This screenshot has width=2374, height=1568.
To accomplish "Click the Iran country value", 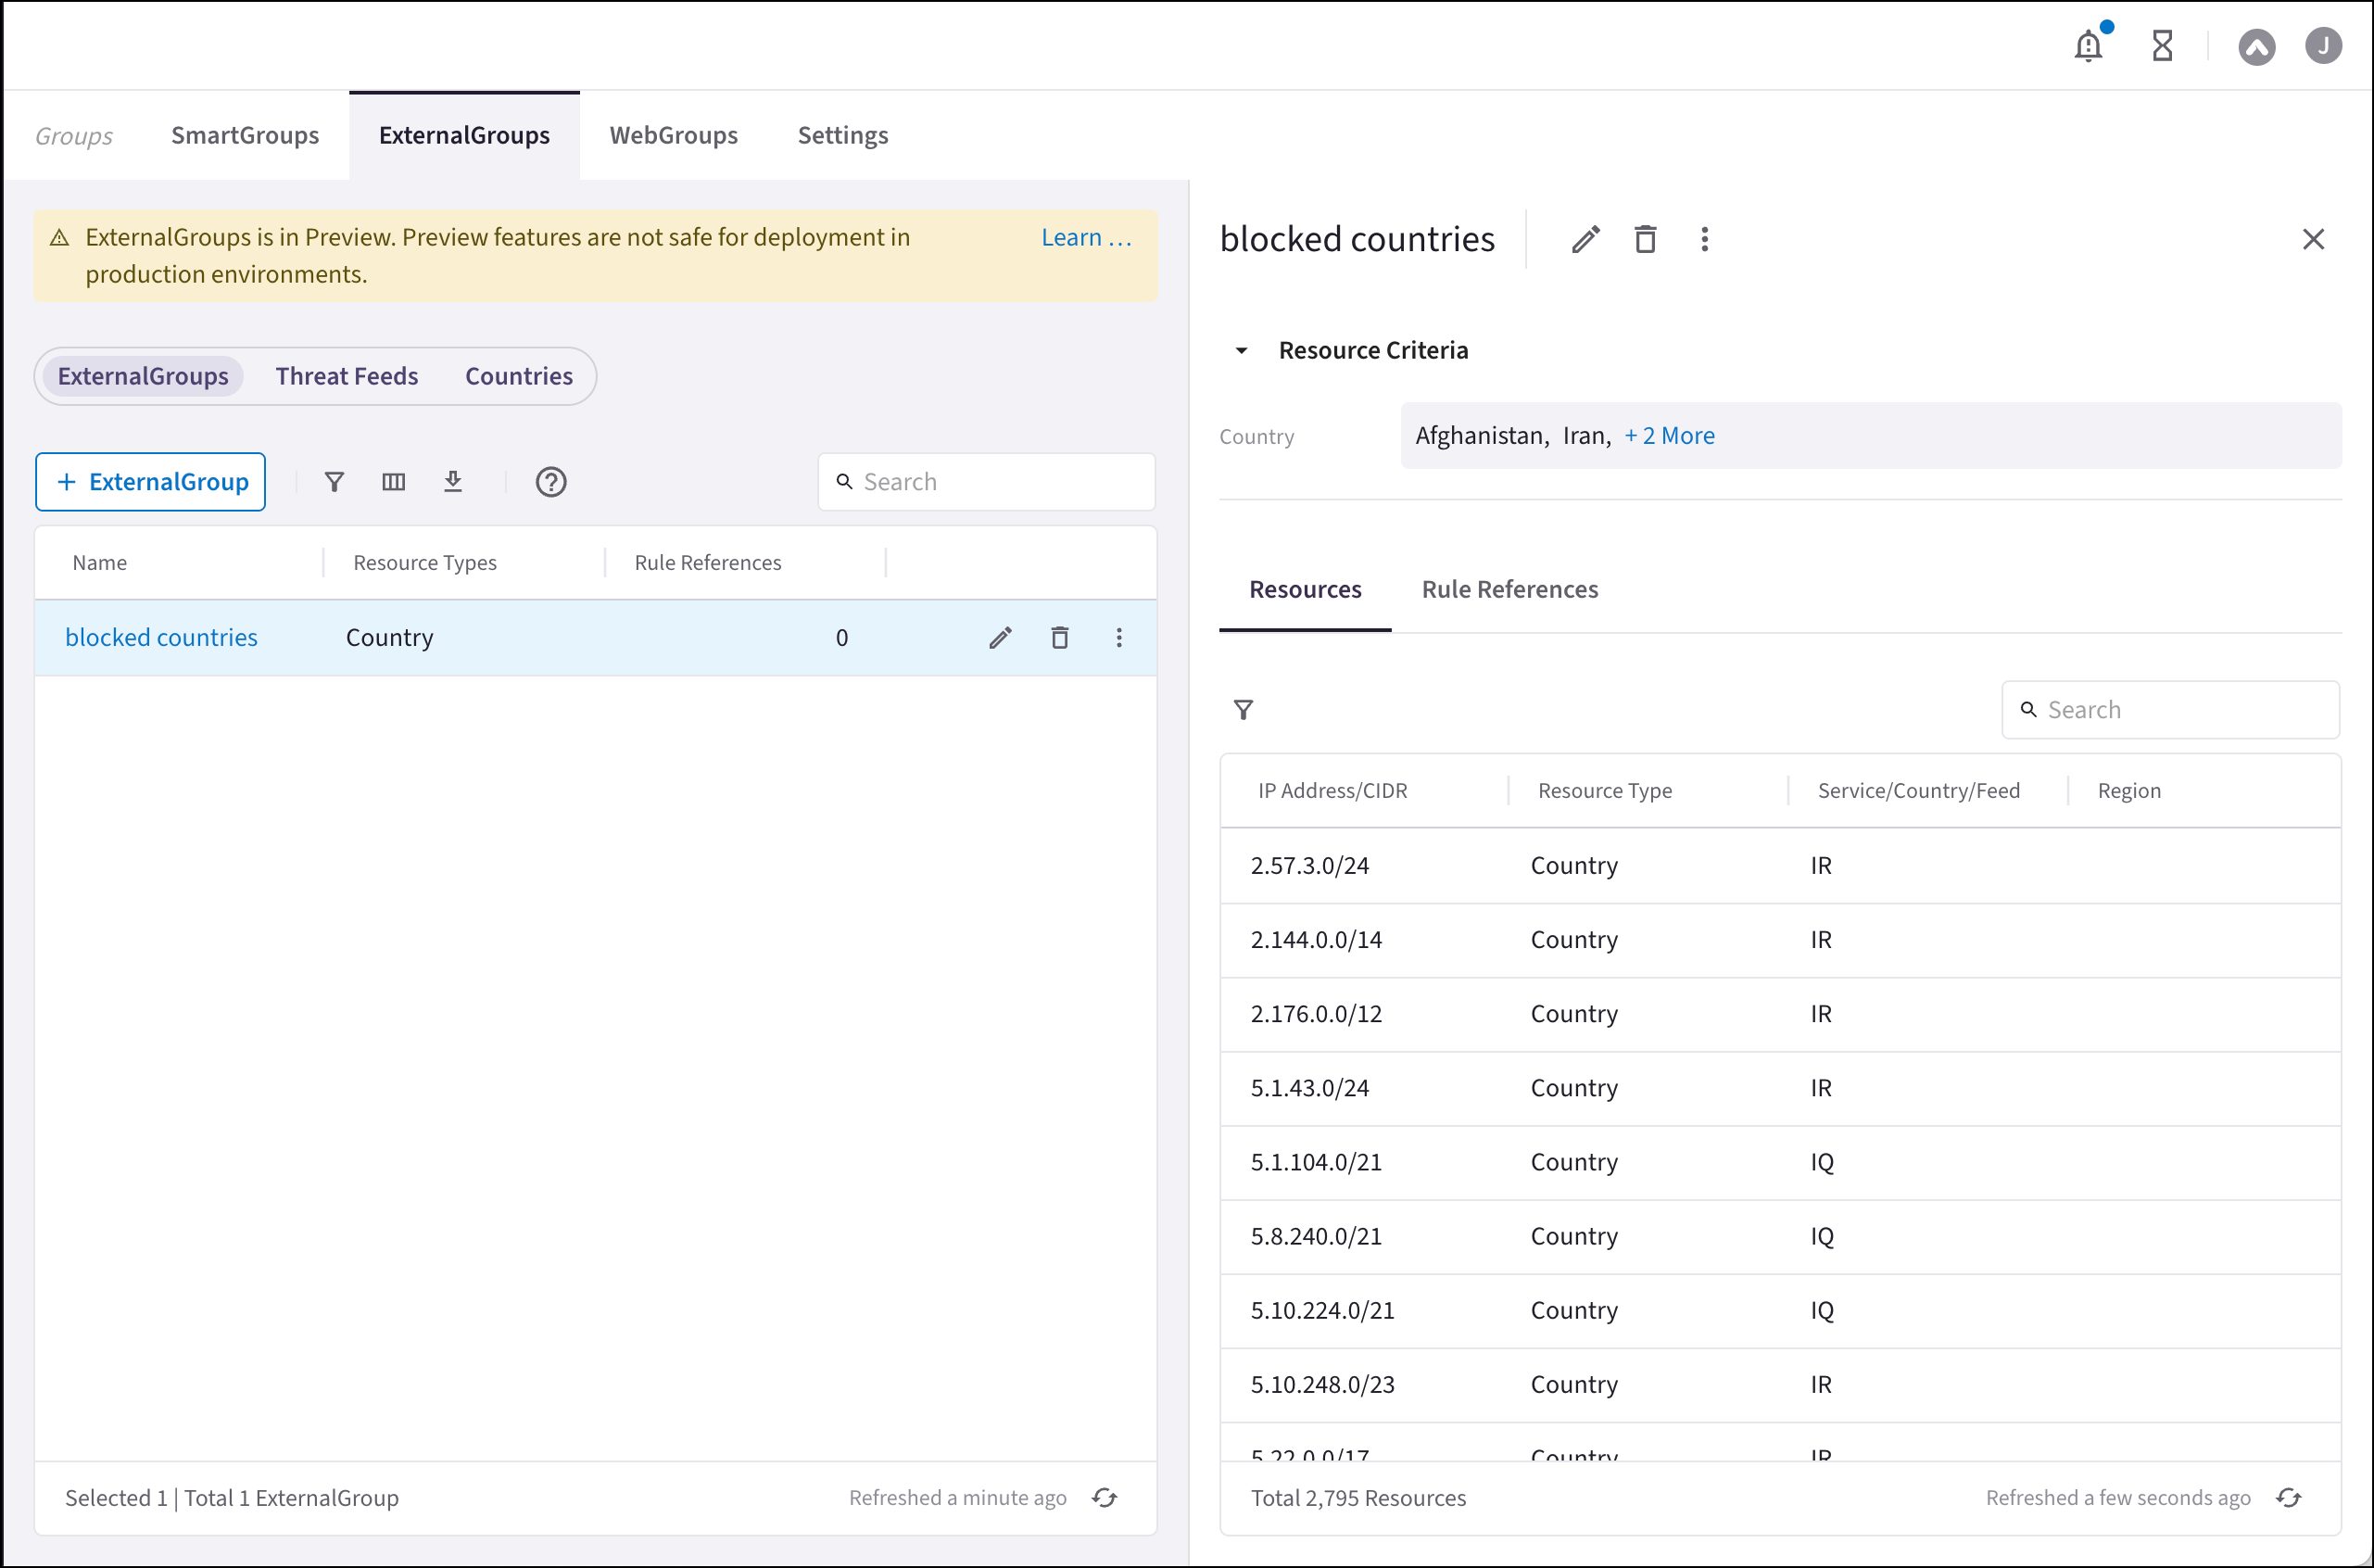I will point(1587,436).
